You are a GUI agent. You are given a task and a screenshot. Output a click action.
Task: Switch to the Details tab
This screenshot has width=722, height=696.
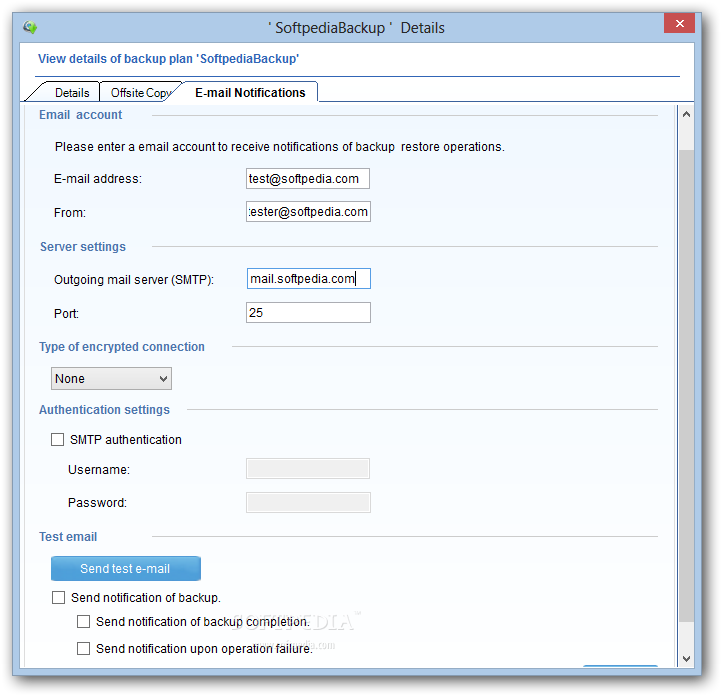click(72, 93)
